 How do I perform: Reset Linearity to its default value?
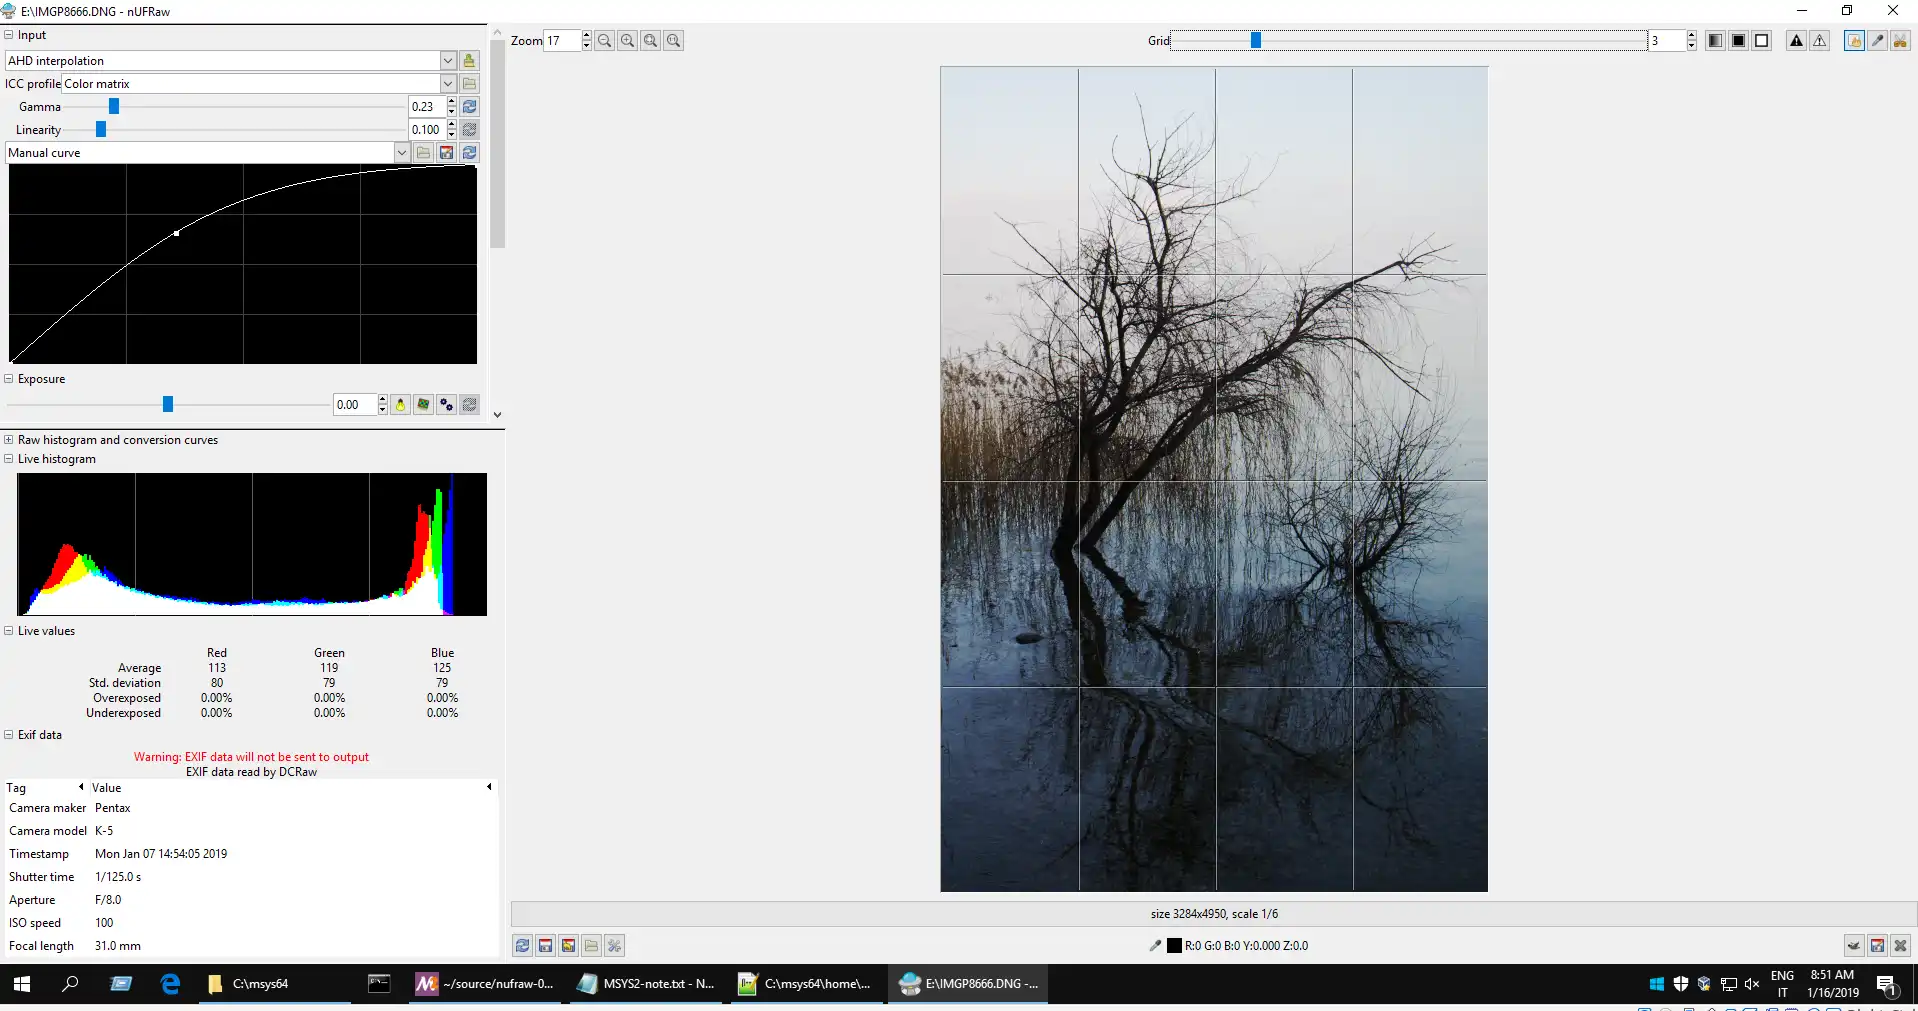tap(469, 130)
